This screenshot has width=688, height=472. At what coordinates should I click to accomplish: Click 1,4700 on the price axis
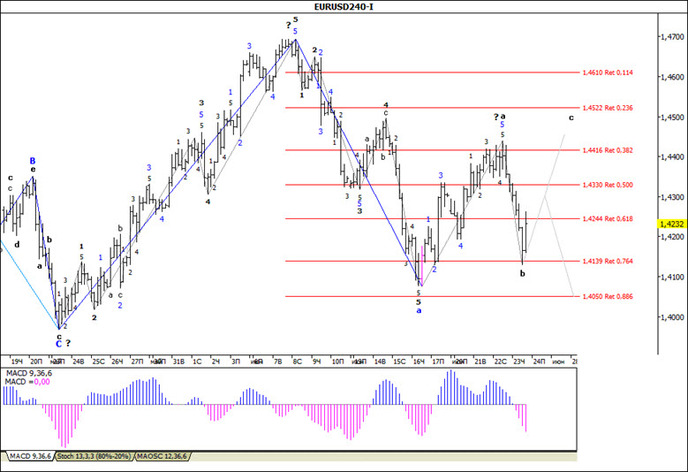tap(672, 36)
